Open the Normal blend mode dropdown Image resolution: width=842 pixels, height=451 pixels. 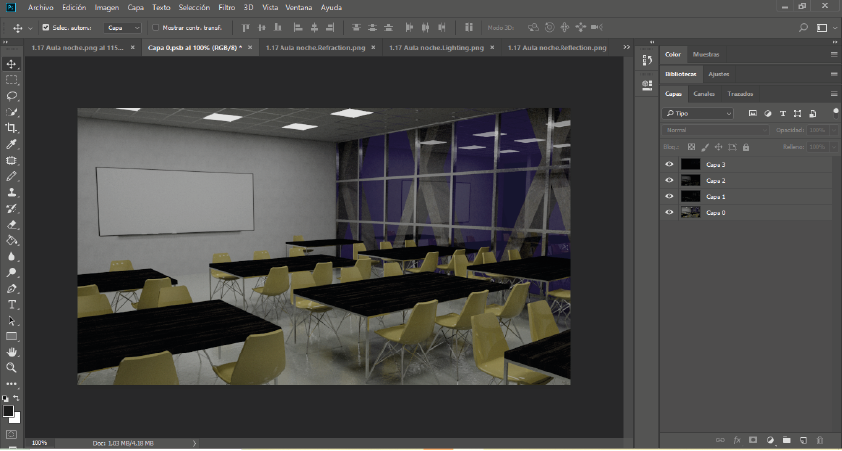point(716,130)
